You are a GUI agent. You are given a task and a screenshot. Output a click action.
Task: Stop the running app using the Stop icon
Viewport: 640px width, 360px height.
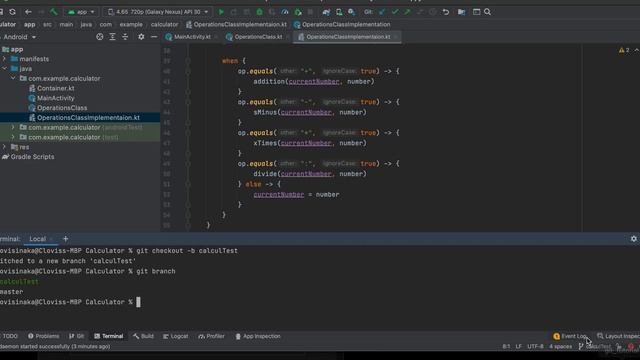[x=311, y=12]
